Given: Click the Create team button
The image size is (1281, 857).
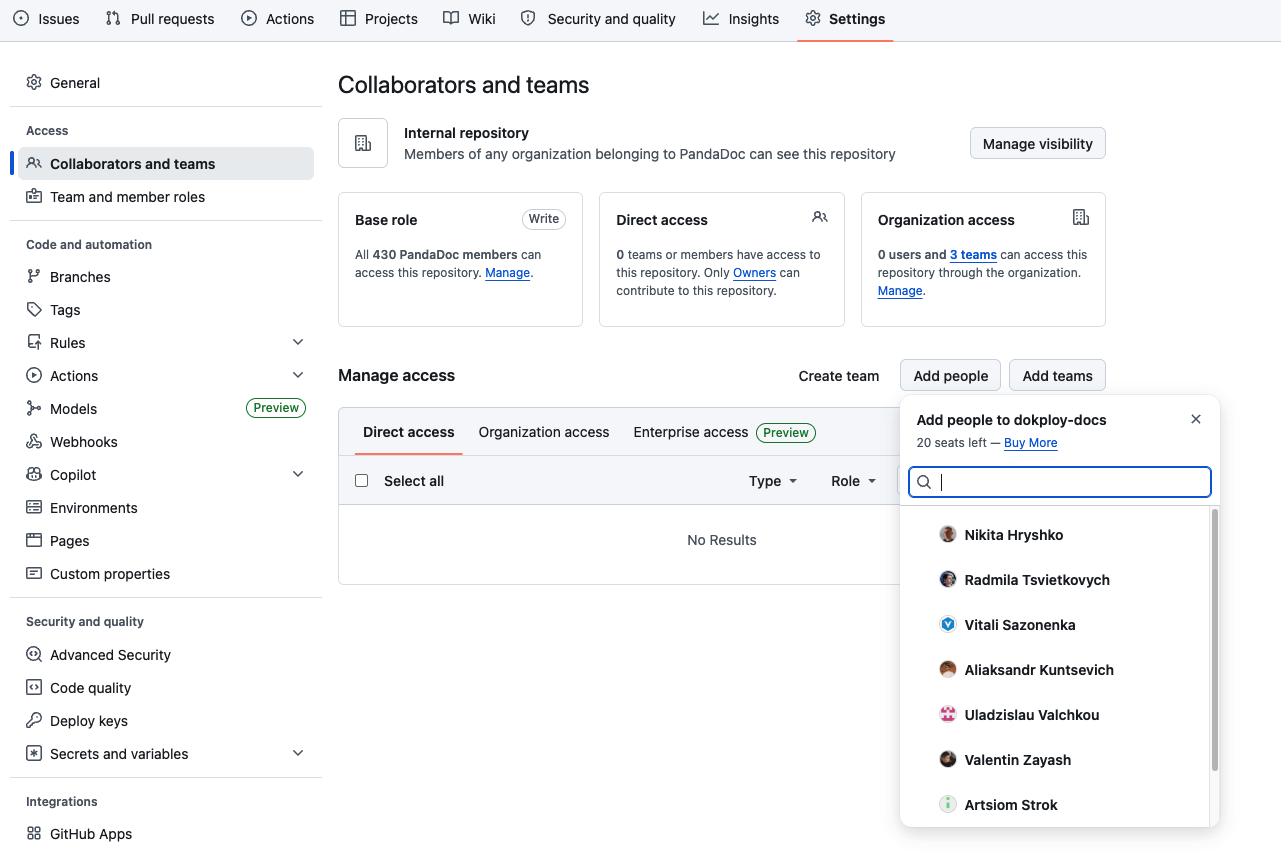Looking at the screenshot, I should 839,376.
